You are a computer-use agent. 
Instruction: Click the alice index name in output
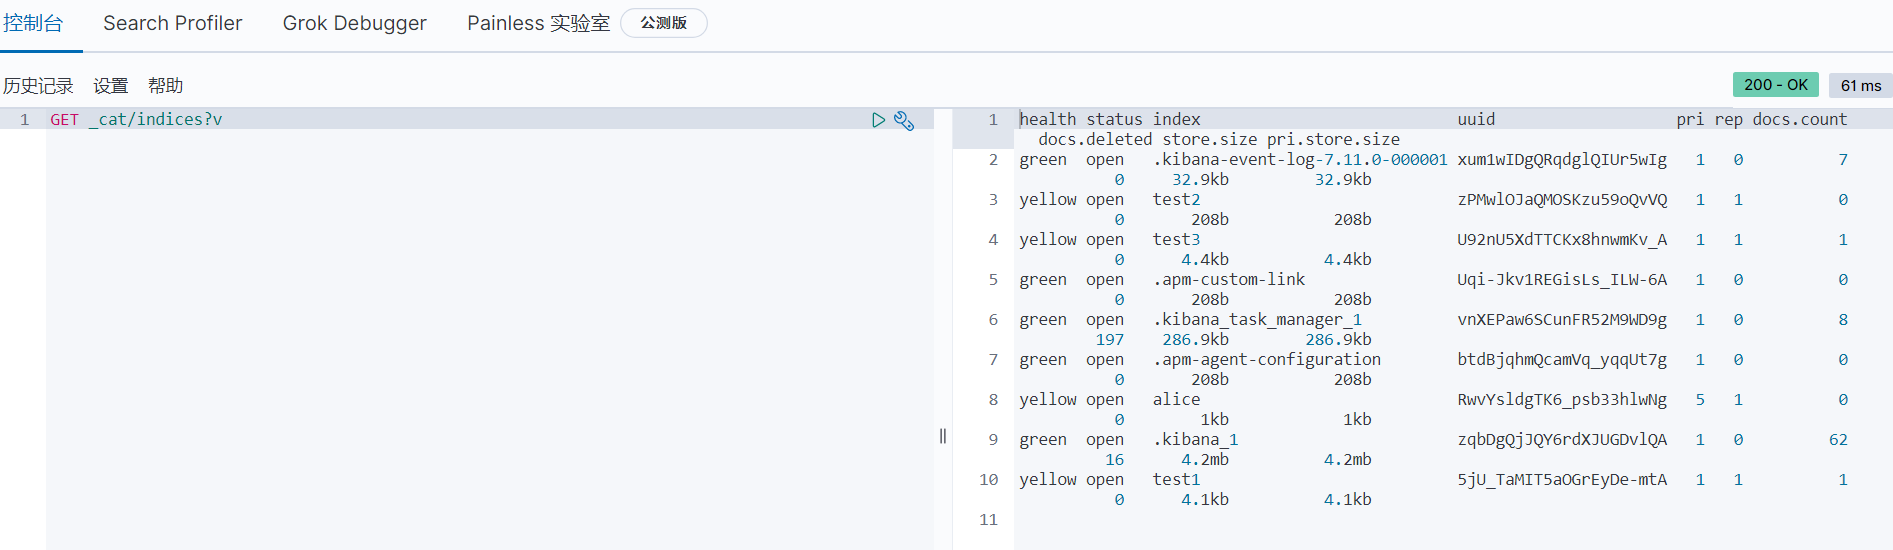point(1176,399)
